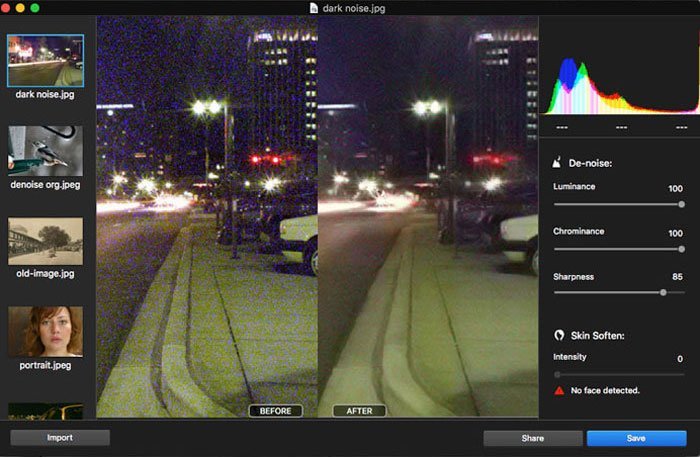Click the 'old-image.jpg' file name label

pos(46,273)
